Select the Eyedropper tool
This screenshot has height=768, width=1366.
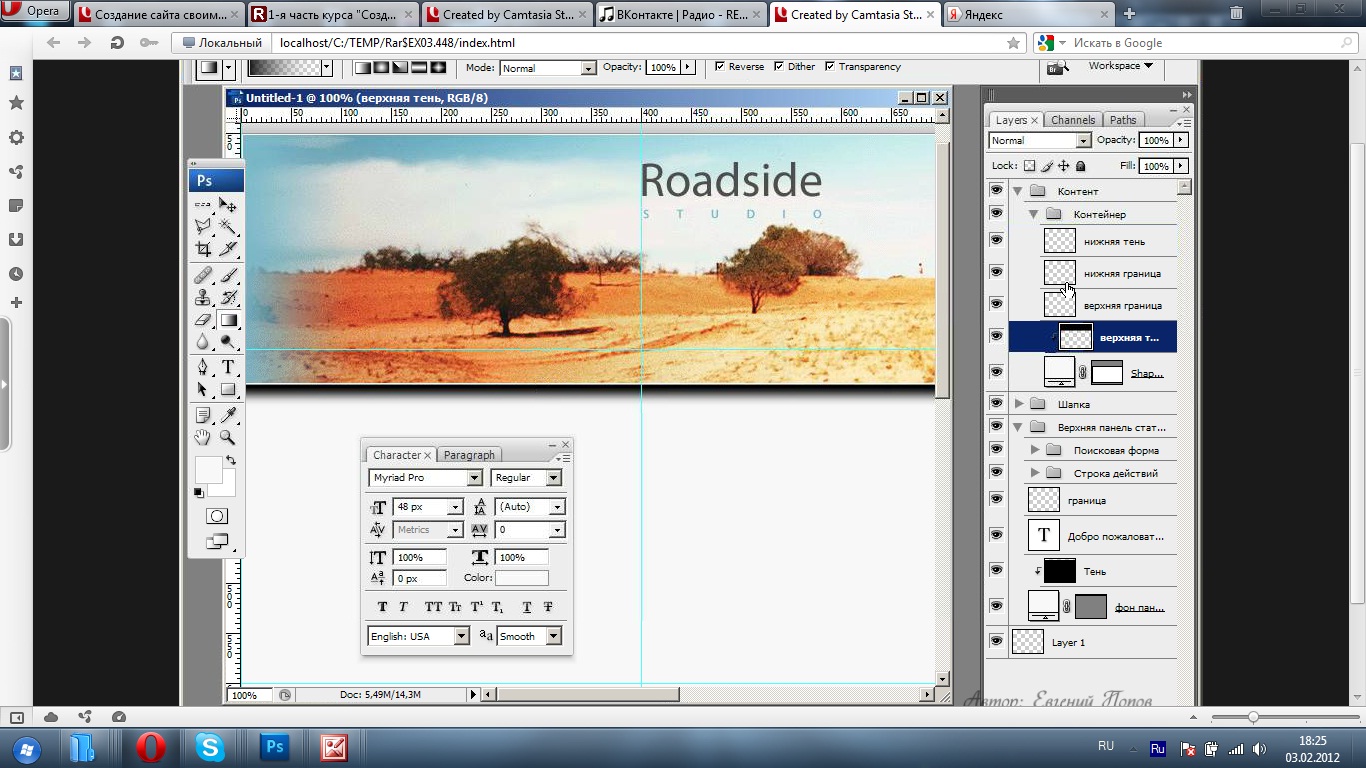pyautogui.click(x=228, y=415)
